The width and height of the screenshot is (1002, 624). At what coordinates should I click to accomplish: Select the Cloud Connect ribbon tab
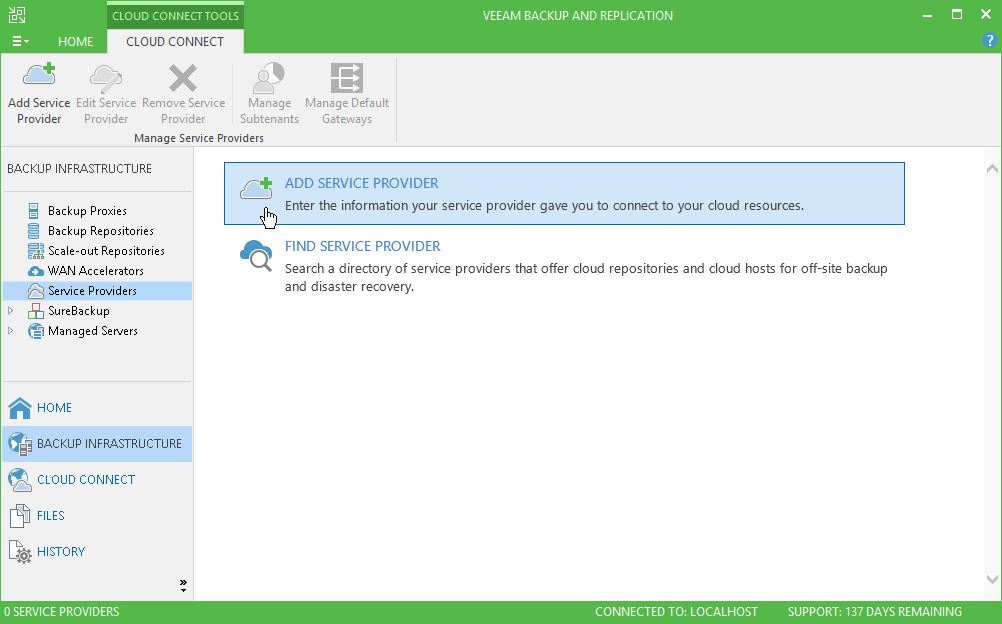pyautogui.click(x=175, y=41)
